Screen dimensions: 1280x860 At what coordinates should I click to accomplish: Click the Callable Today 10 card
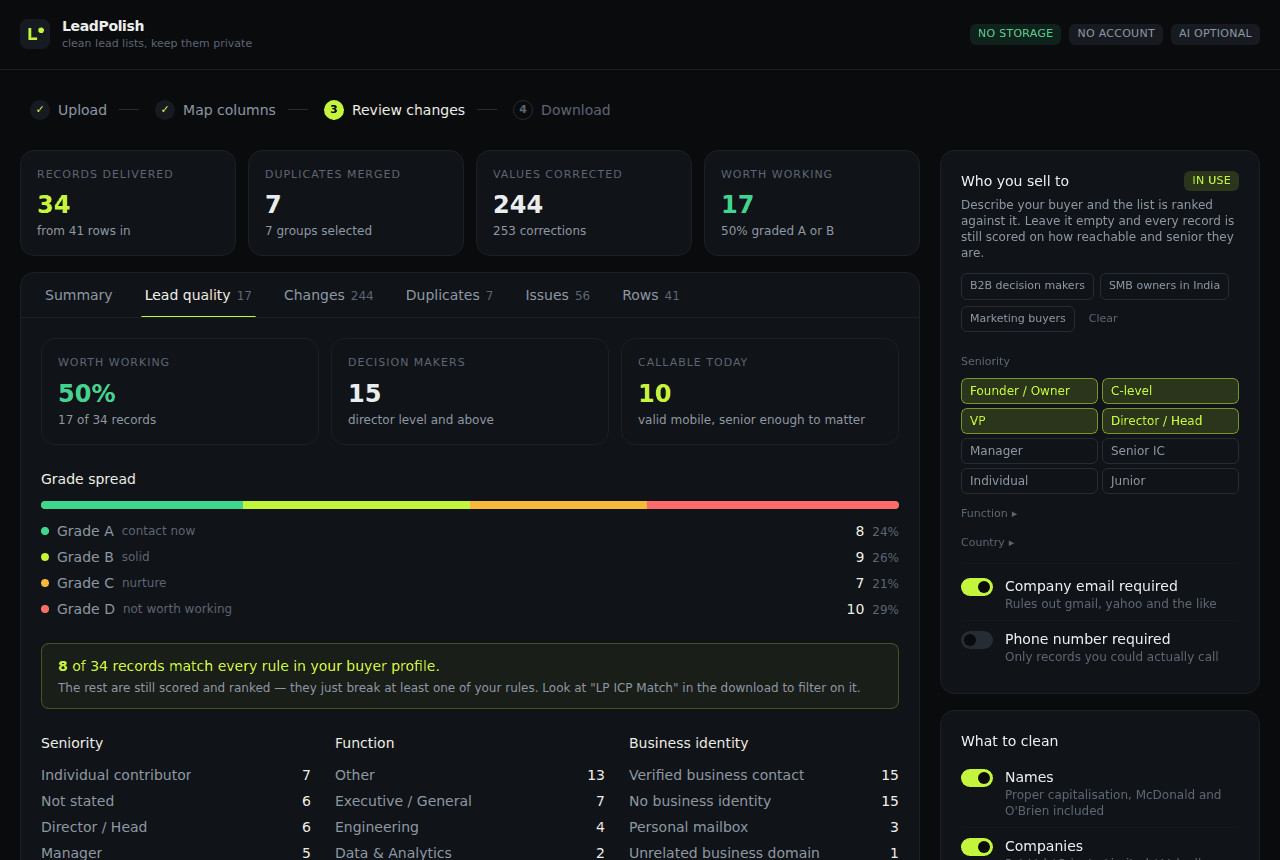(x=760, y=391)
